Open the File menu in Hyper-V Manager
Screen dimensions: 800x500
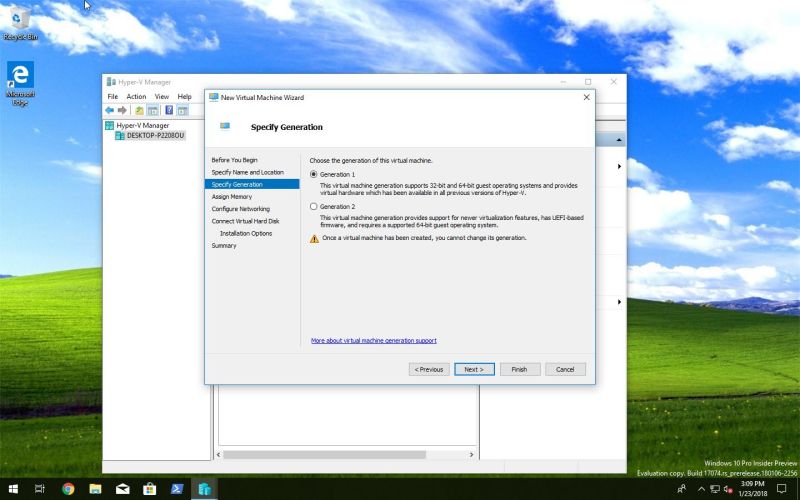click(x=112, y=96)
